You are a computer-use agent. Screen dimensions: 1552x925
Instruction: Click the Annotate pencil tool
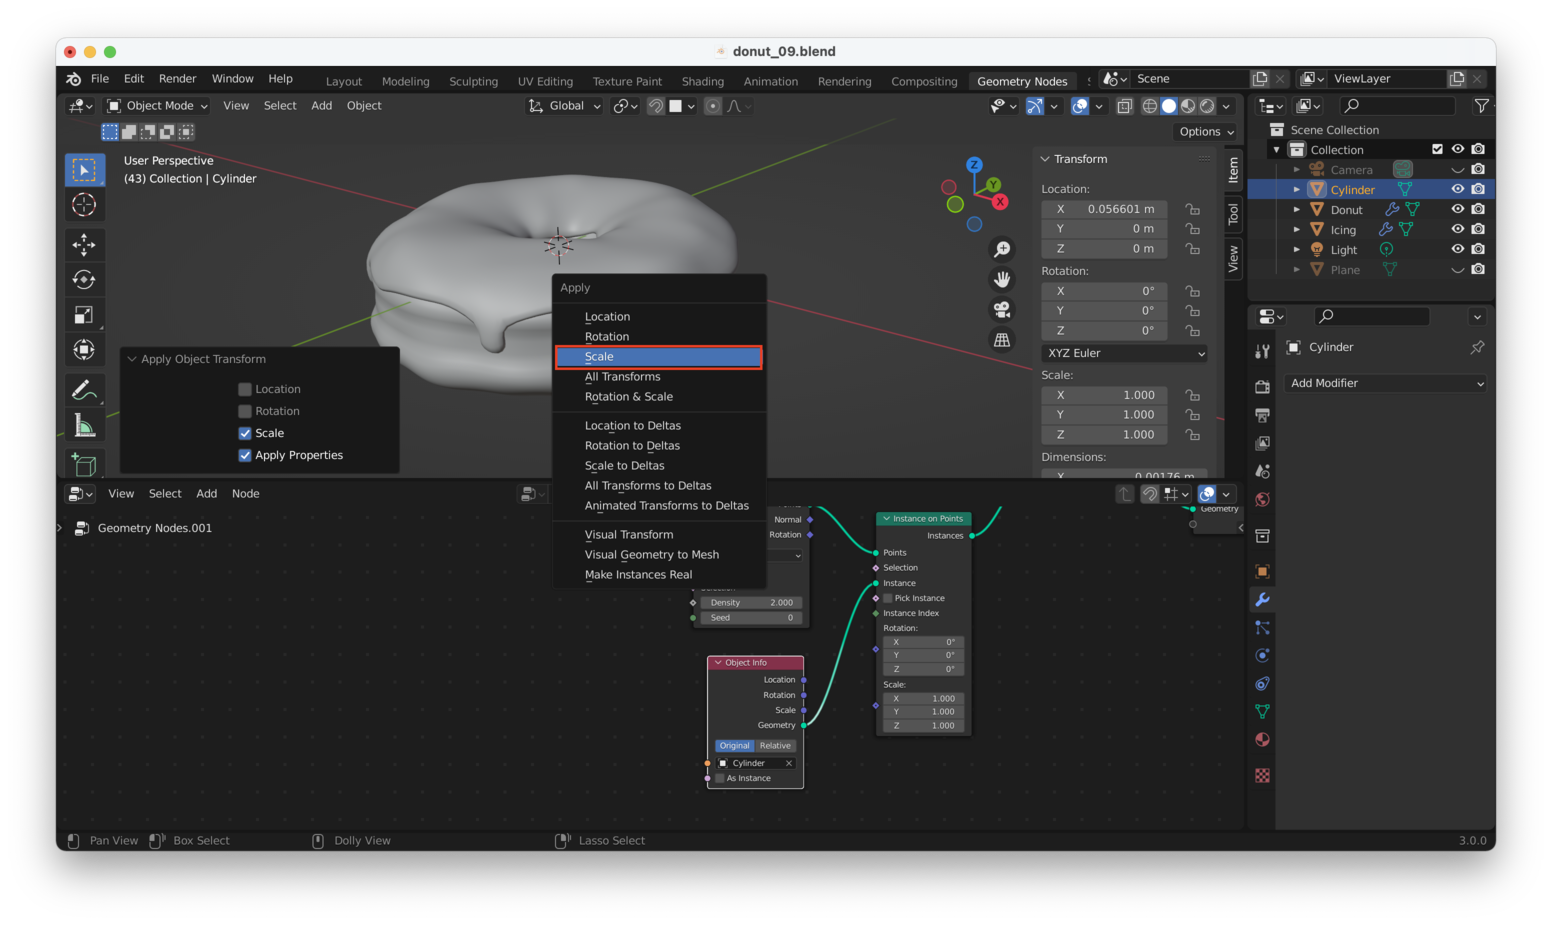pyautogui.click(x=84, y=390)
